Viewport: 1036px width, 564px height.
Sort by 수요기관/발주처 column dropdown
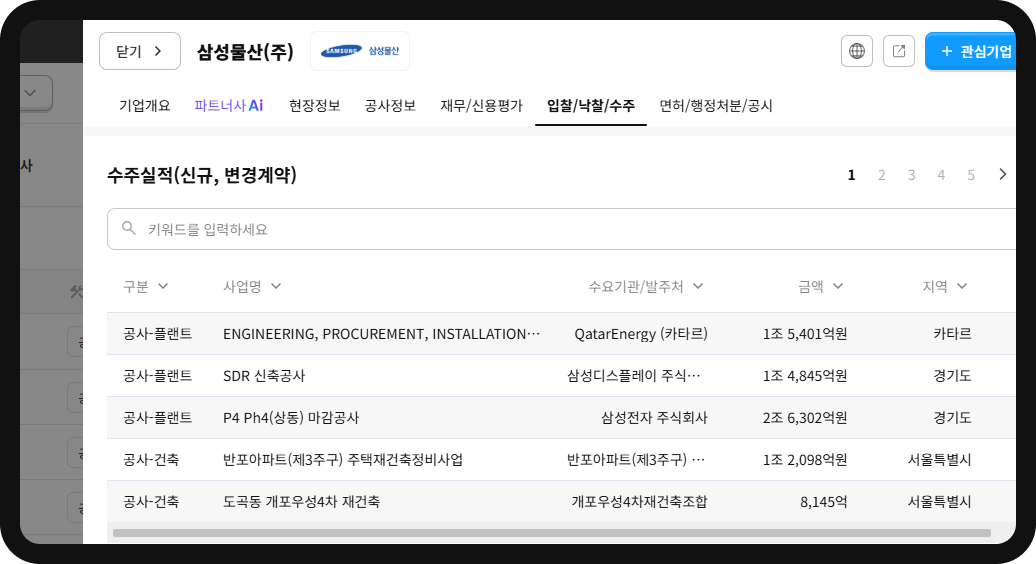(x=646, y=286)
